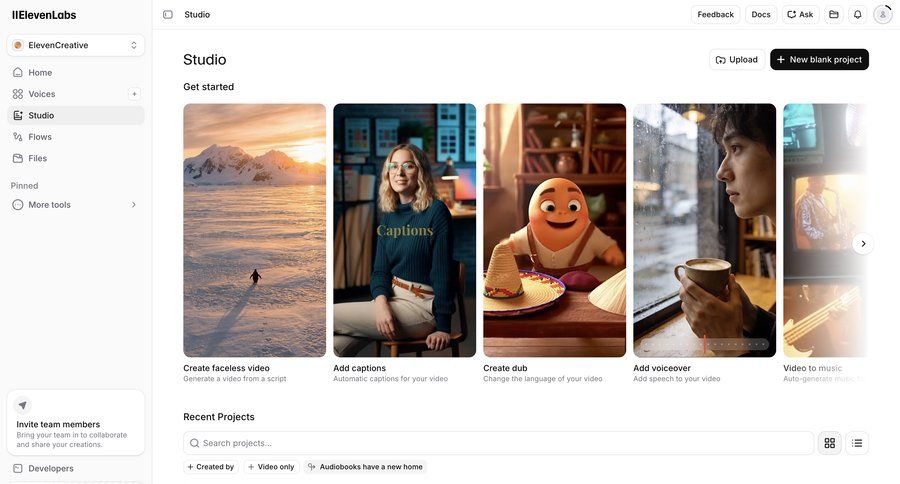Open the folder icon in top bar
The height and width of the screenshot is (484, 900).
[x=834, y=14]
